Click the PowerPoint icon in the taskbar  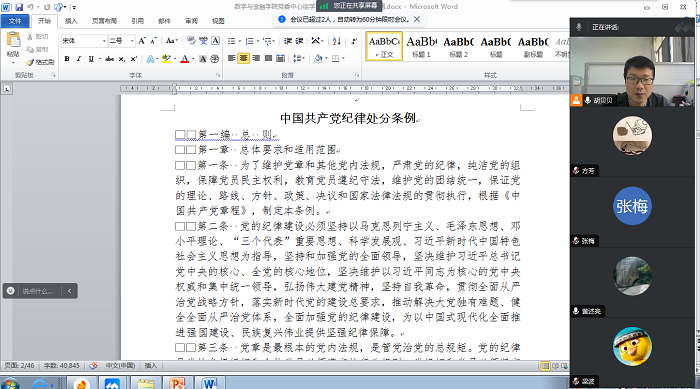click(177, 383)
